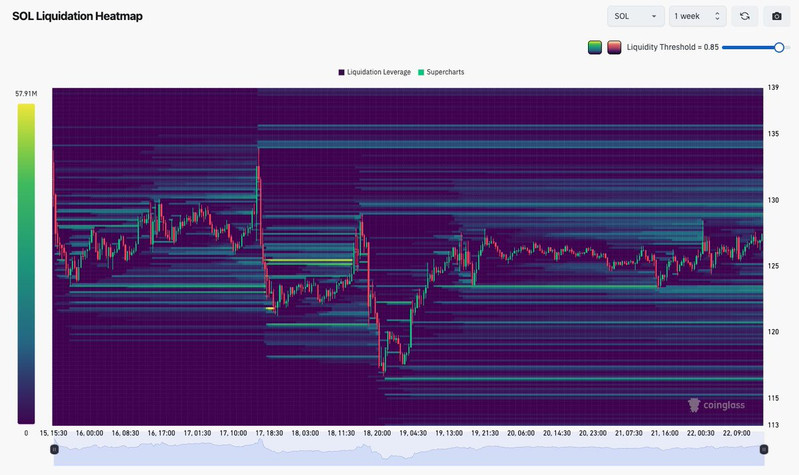Click the left range handle of timeline
Viewport: 799px width, 475px height.
54,450
